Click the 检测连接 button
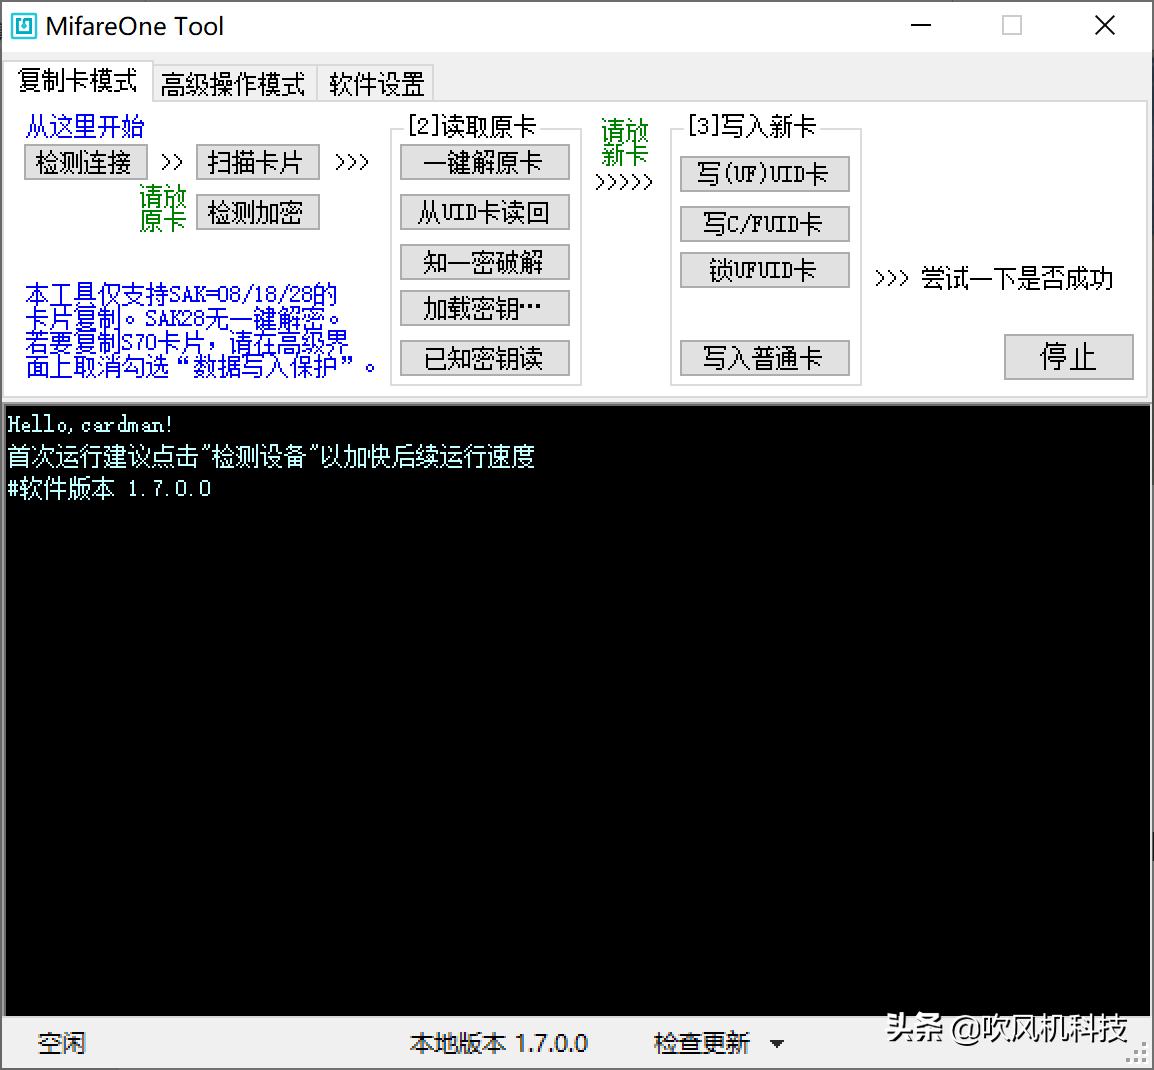 pyautogui.click(x=85, y=161)
